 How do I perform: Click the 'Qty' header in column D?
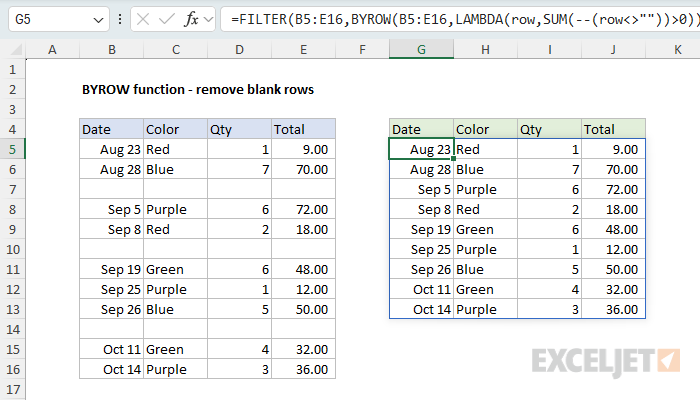[x=239, y=129]
